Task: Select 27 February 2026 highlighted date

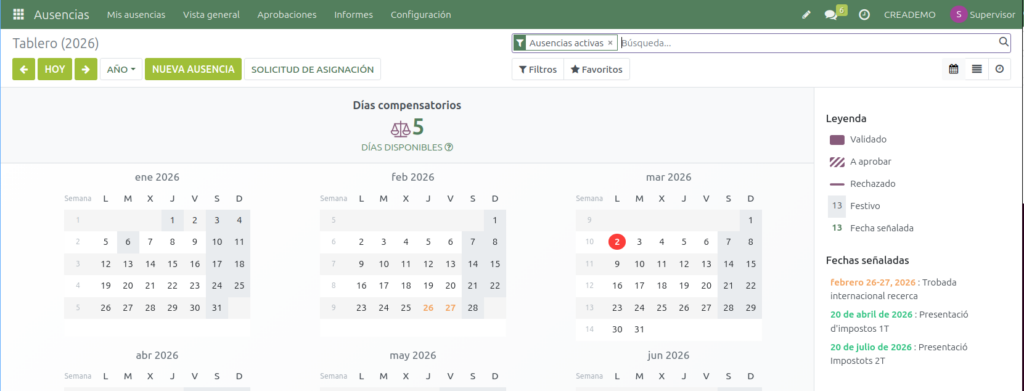Action: pyautogui.click(x=450, y=307)
